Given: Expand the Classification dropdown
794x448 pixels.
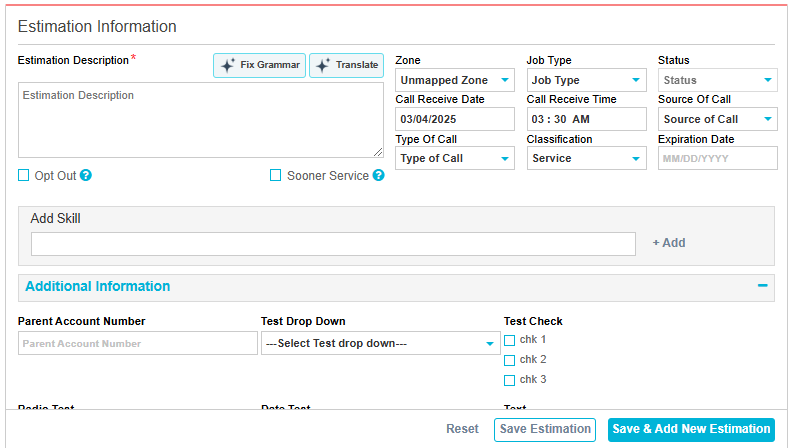Looking at the screenshot, I should pos(586,158).
